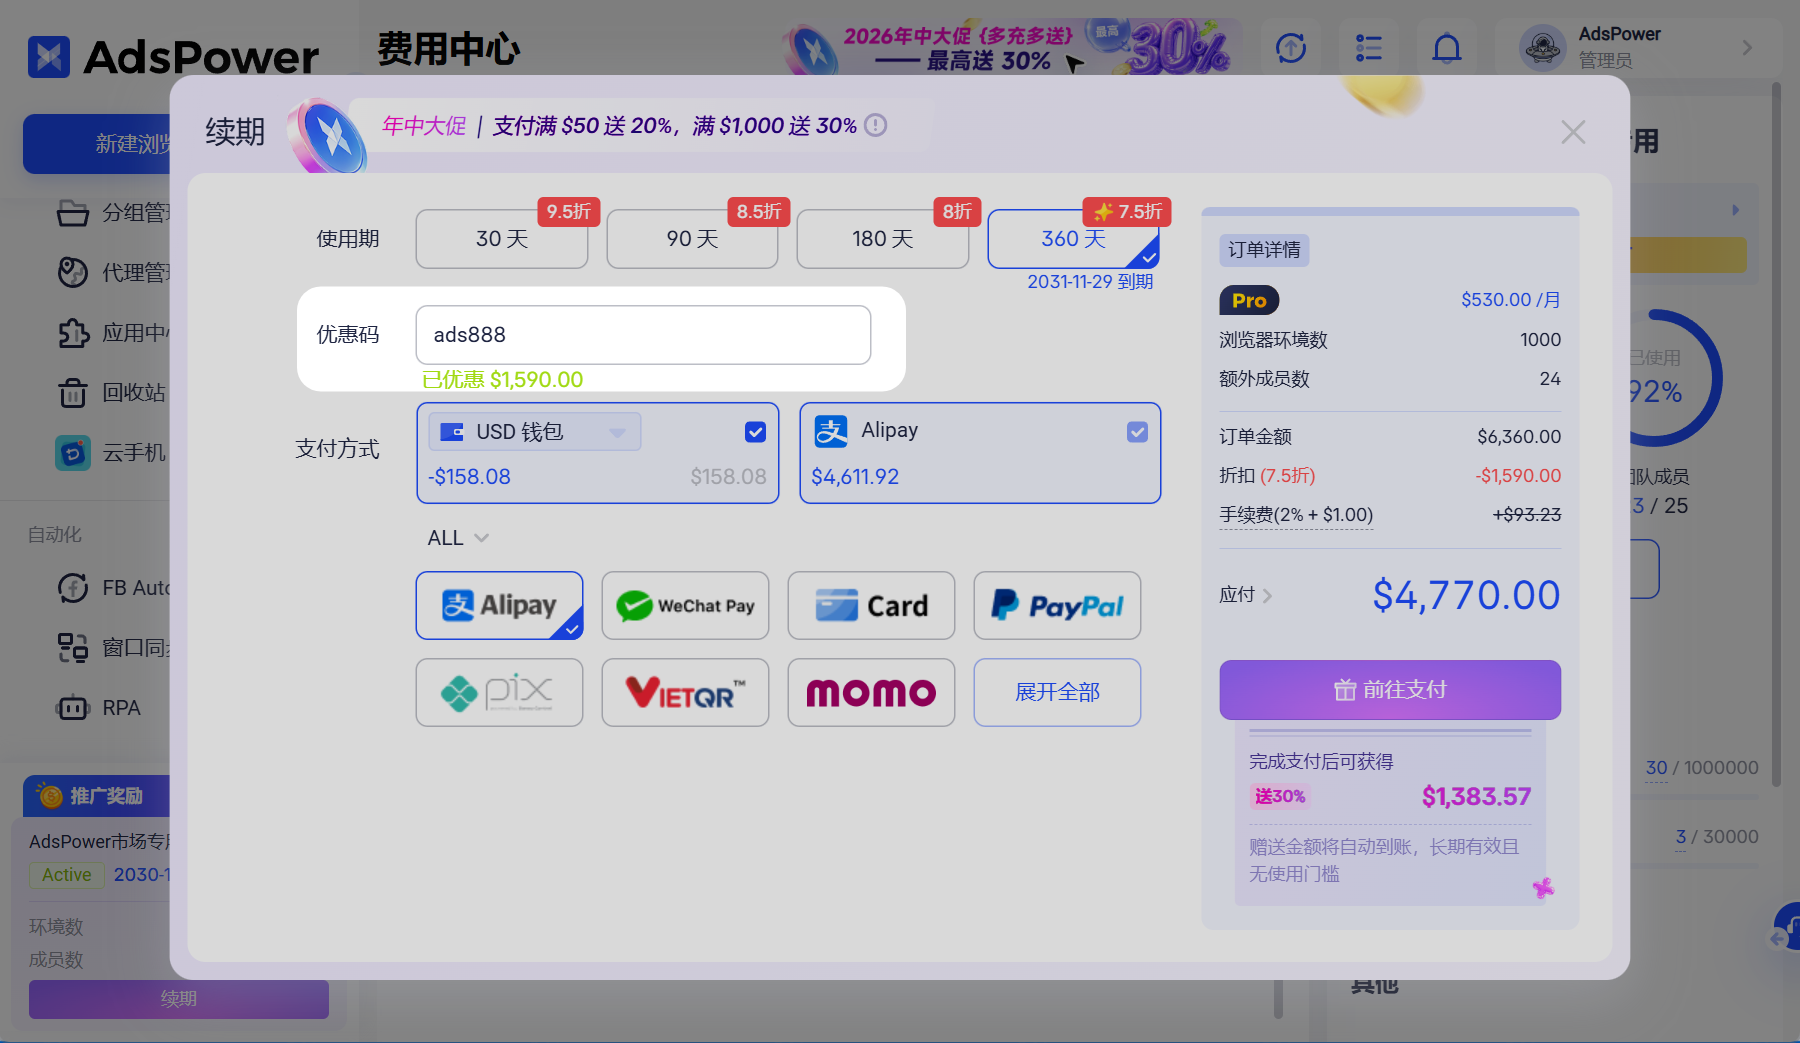Open 应用中心 puzzle icon in sidebar
Screen dimensions: 1800x1043
tap(73, 333)
